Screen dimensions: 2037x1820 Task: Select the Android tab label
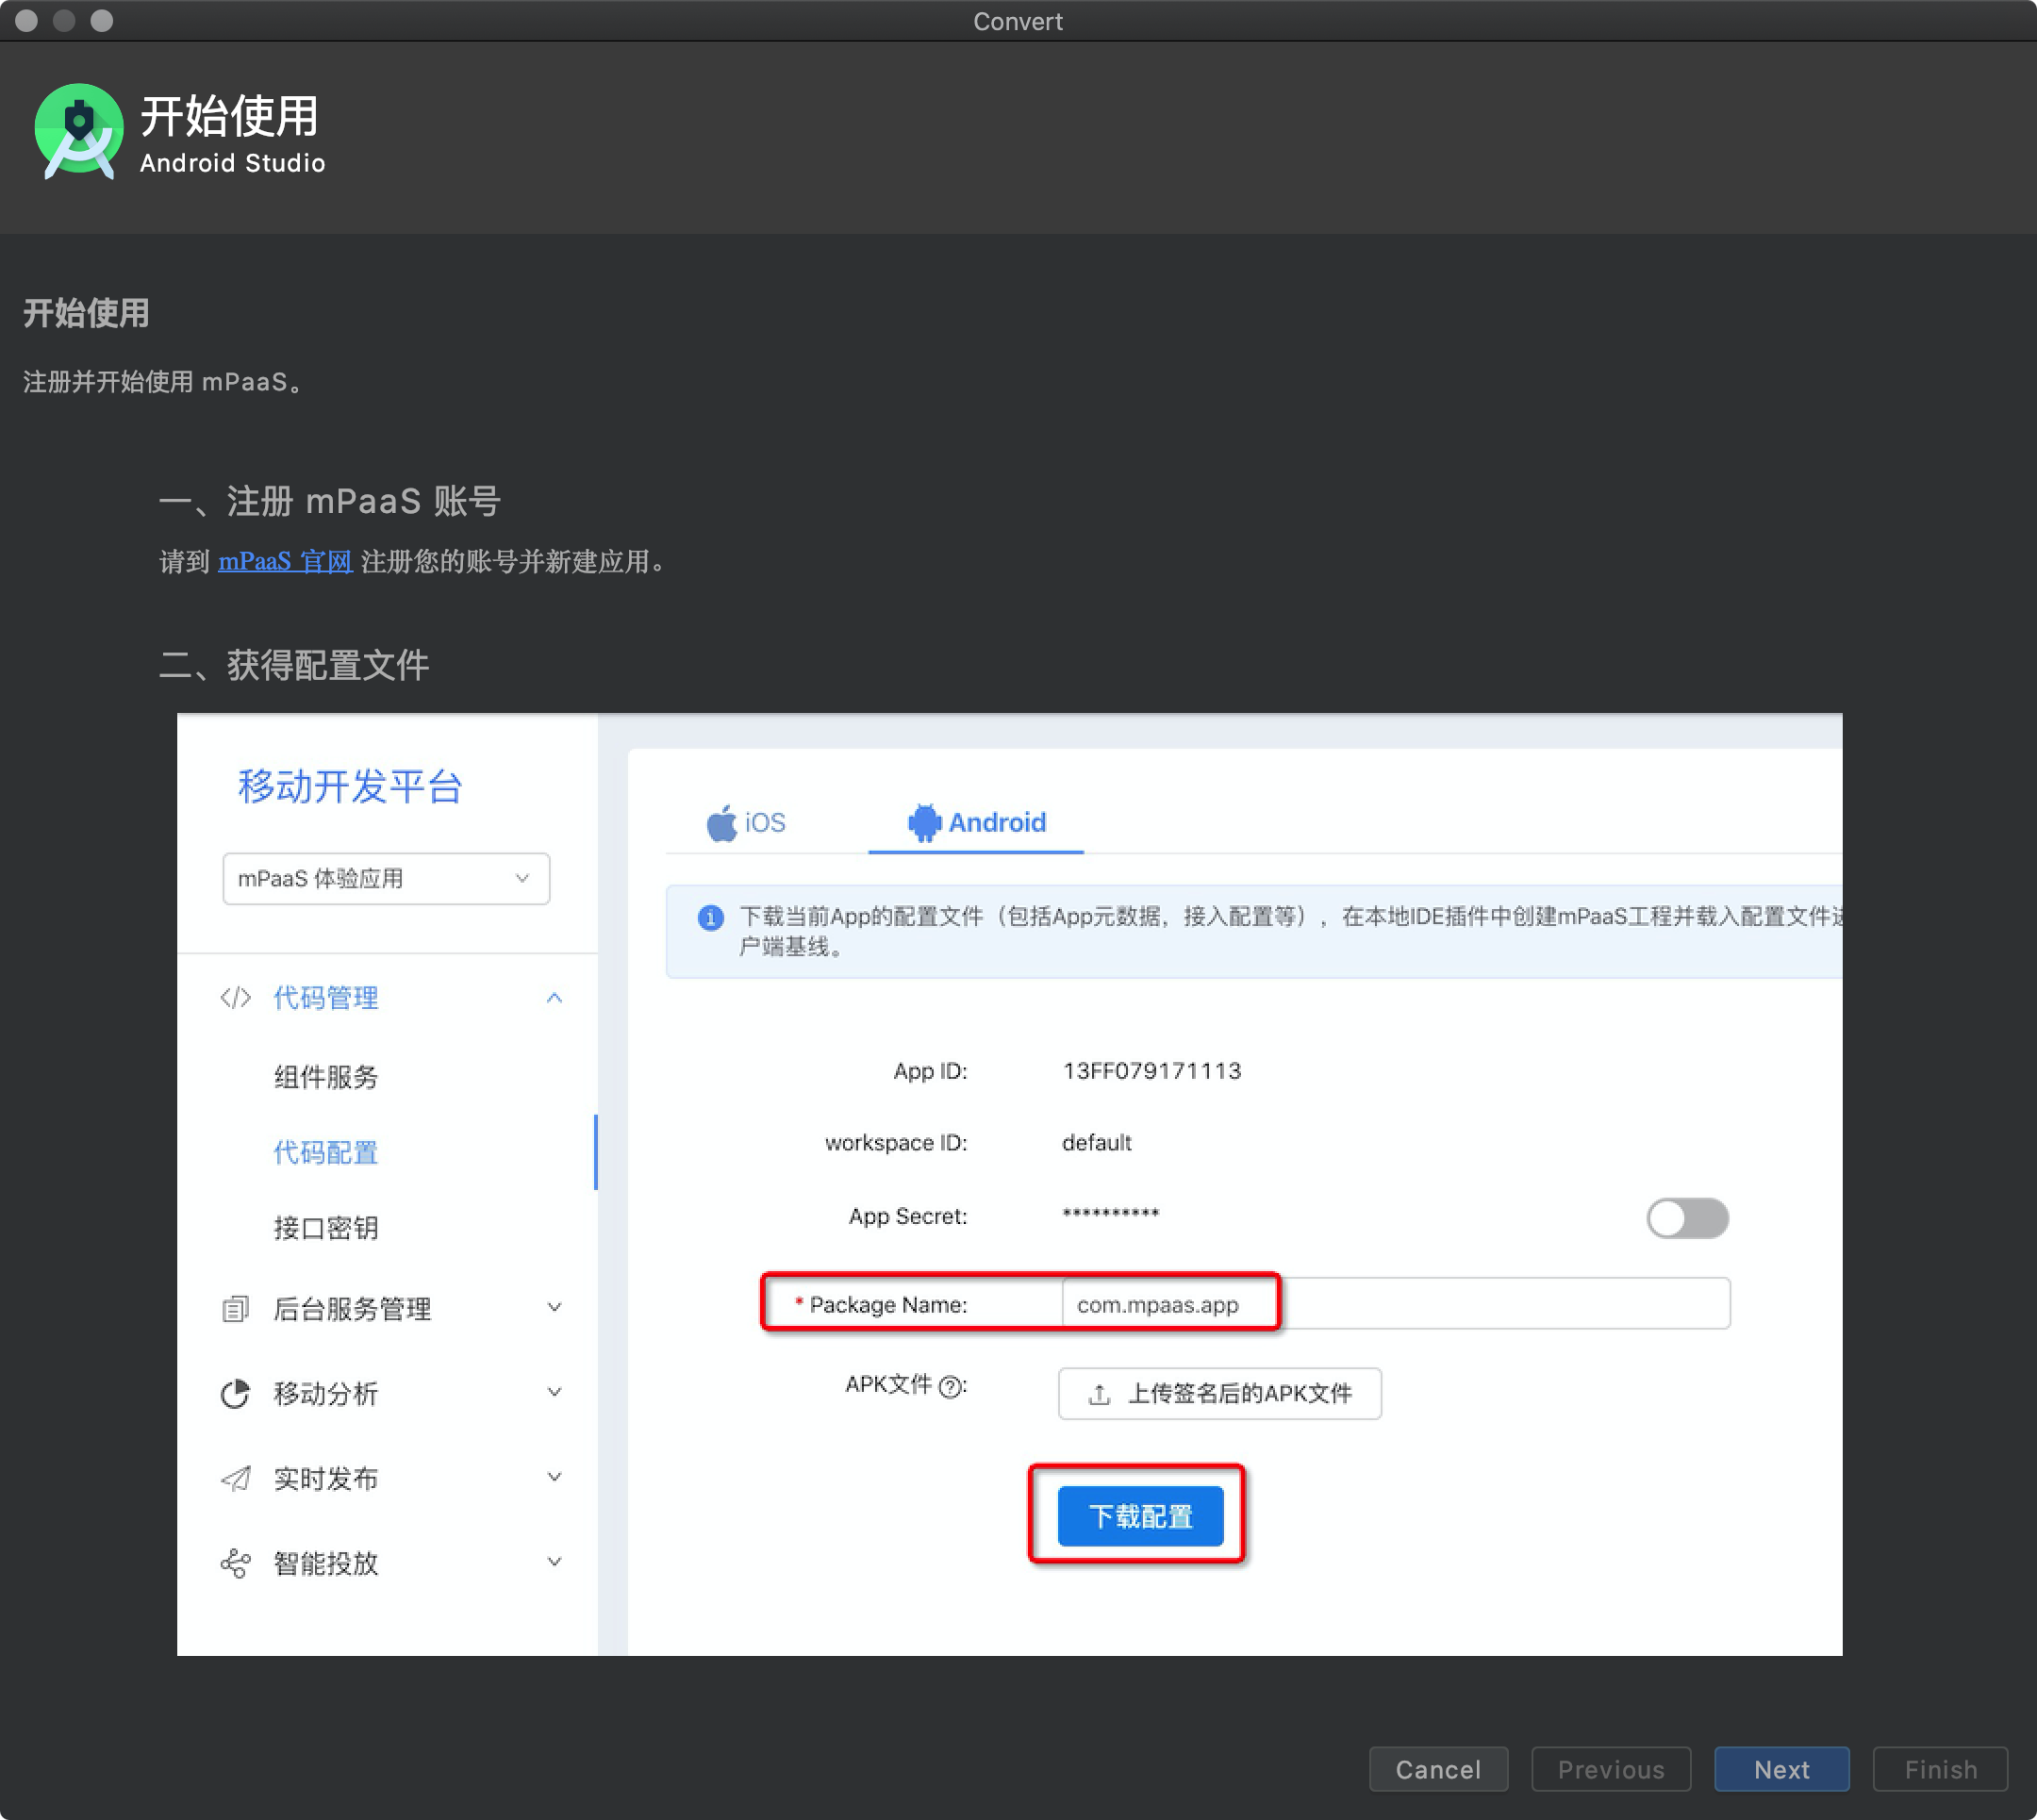[x=997, y=823]
